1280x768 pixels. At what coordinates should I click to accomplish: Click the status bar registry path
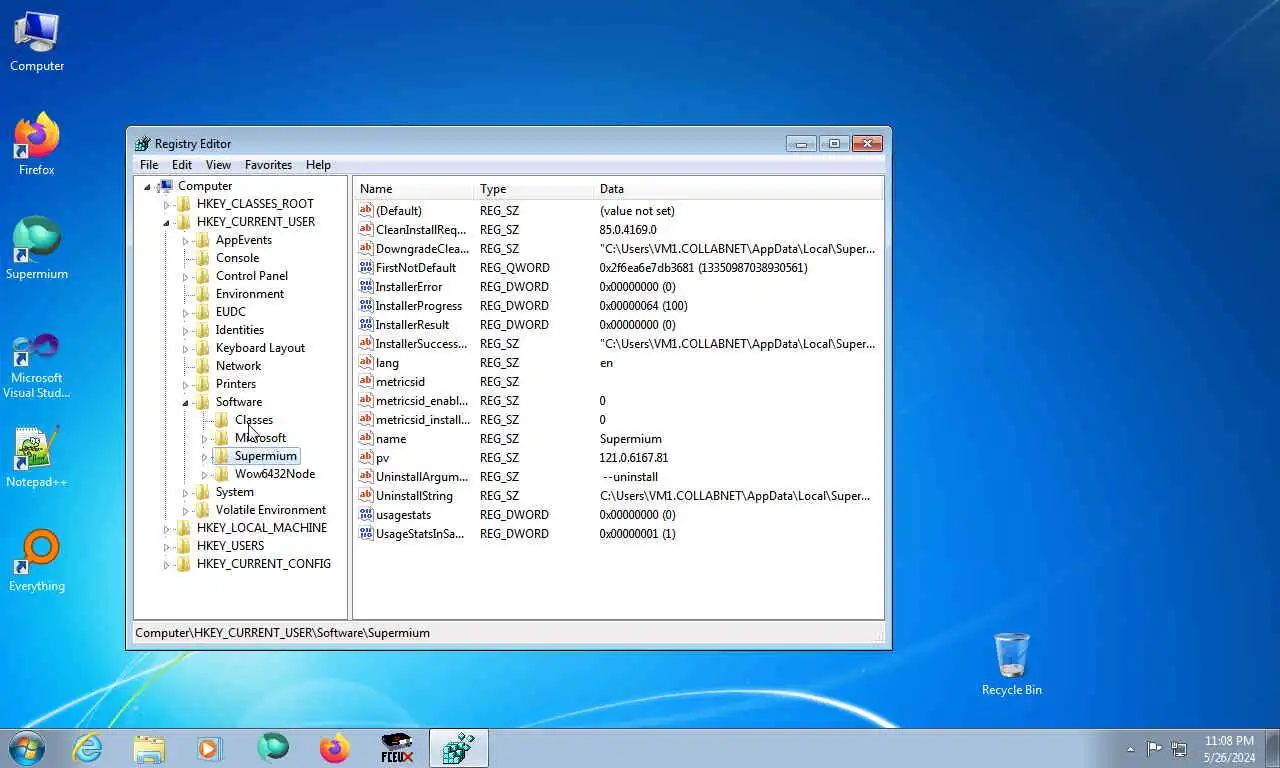pos(282,633)
